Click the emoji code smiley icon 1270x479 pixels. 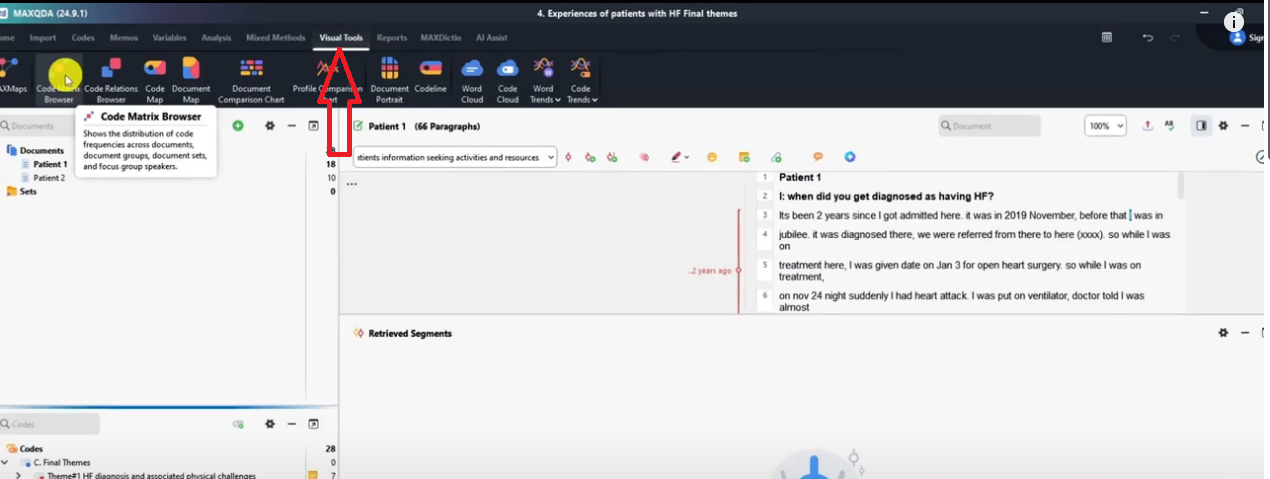point(712,157)
